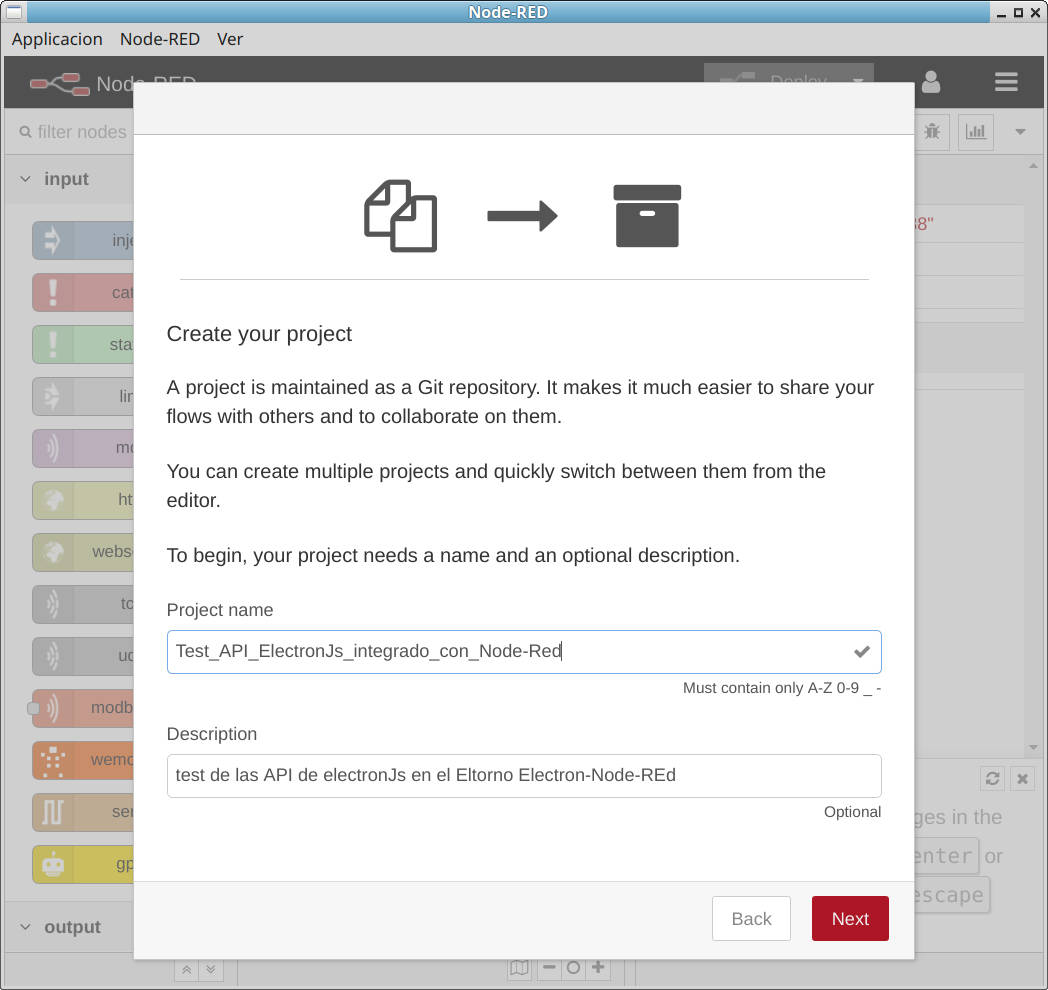
Task: Click the zoom out minus button
Action: [x=549, y=968]
